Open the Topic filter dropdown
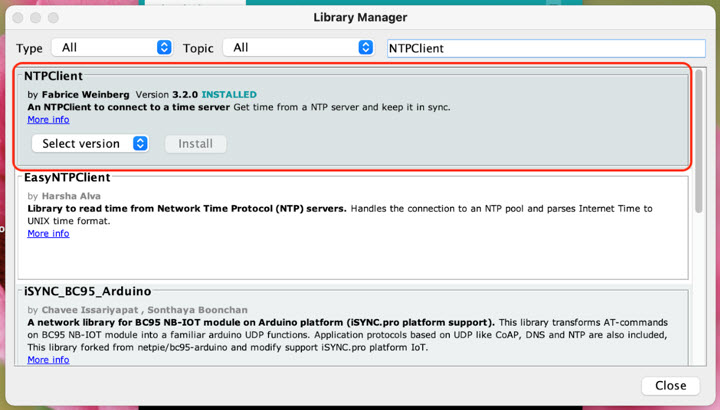Screen dimensions: 720x410 pyautogui.click(x=297, y=48)
